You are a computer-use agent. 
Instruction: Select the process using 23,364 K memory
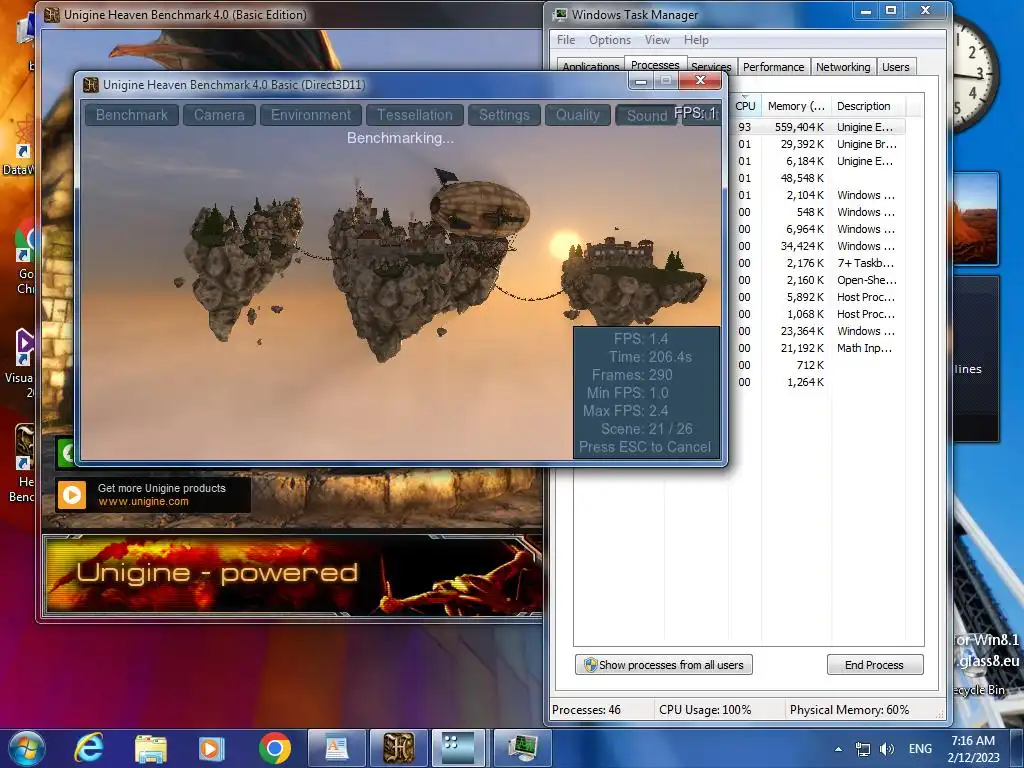tap(816, 331)
